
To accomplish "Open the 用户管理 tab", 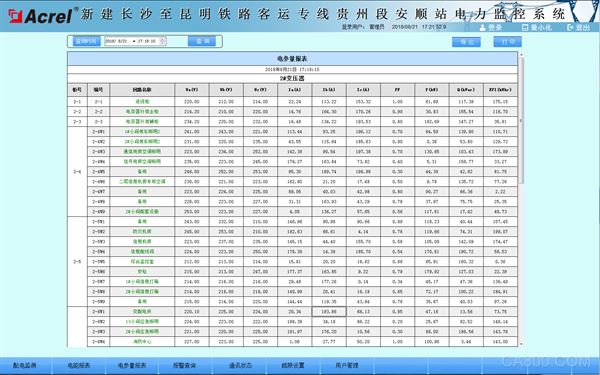I will (346, 365).
